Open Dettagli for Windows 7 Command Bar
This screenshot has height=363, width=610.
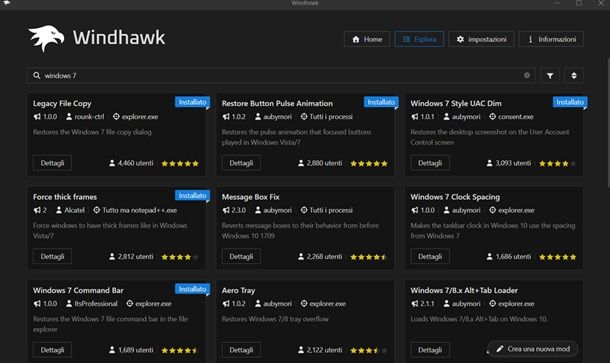coord(52,350)
